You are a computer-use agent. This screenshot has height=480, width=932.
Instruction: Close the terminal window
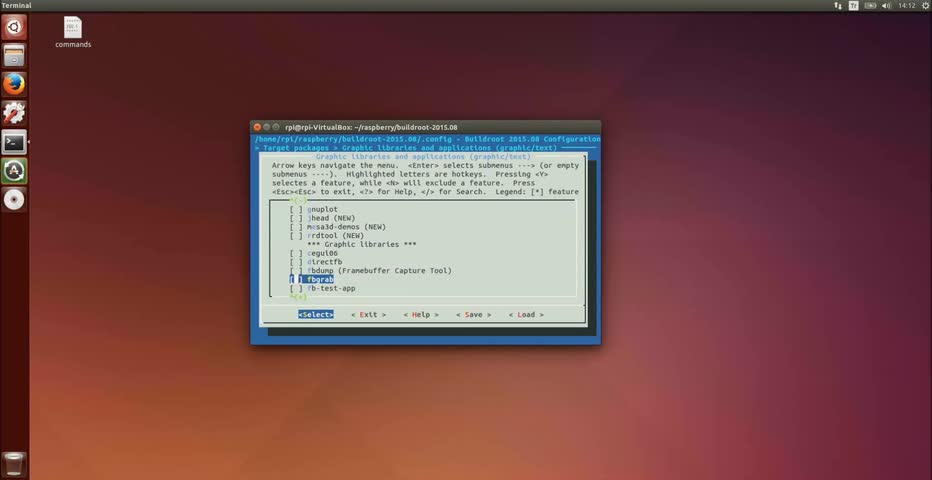(257, 127)
